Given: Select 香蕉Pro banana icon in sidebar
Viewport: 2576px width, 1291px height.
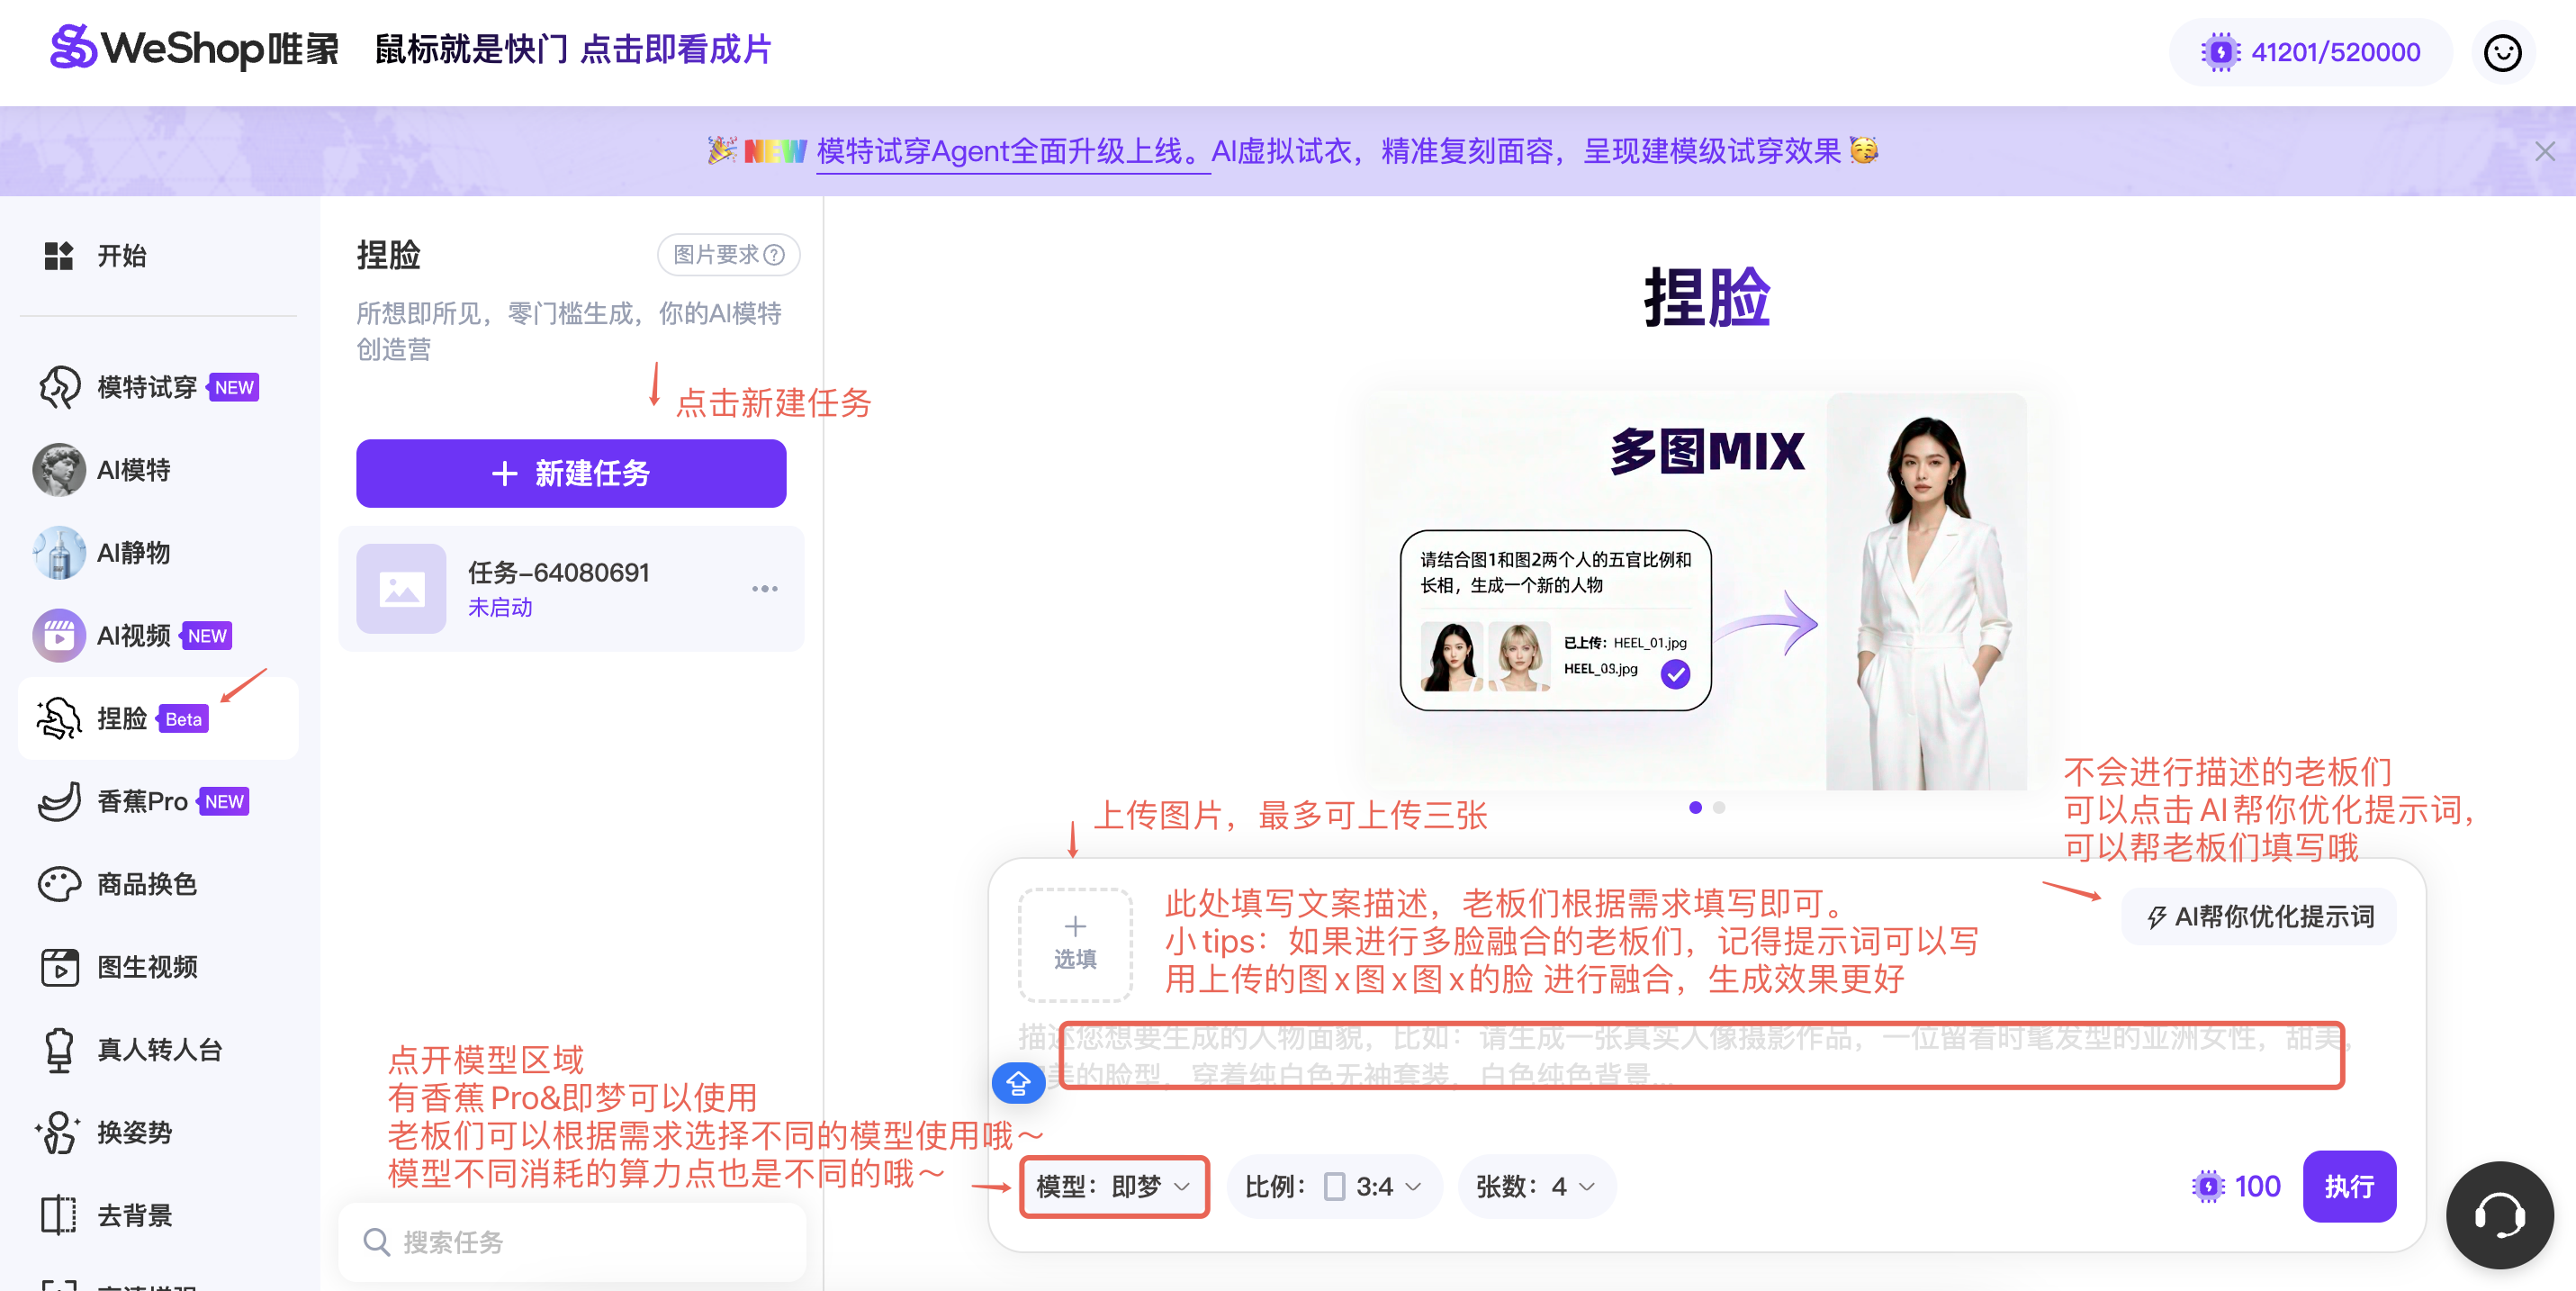Looking at the screenshot, I should tap(59, 801).
